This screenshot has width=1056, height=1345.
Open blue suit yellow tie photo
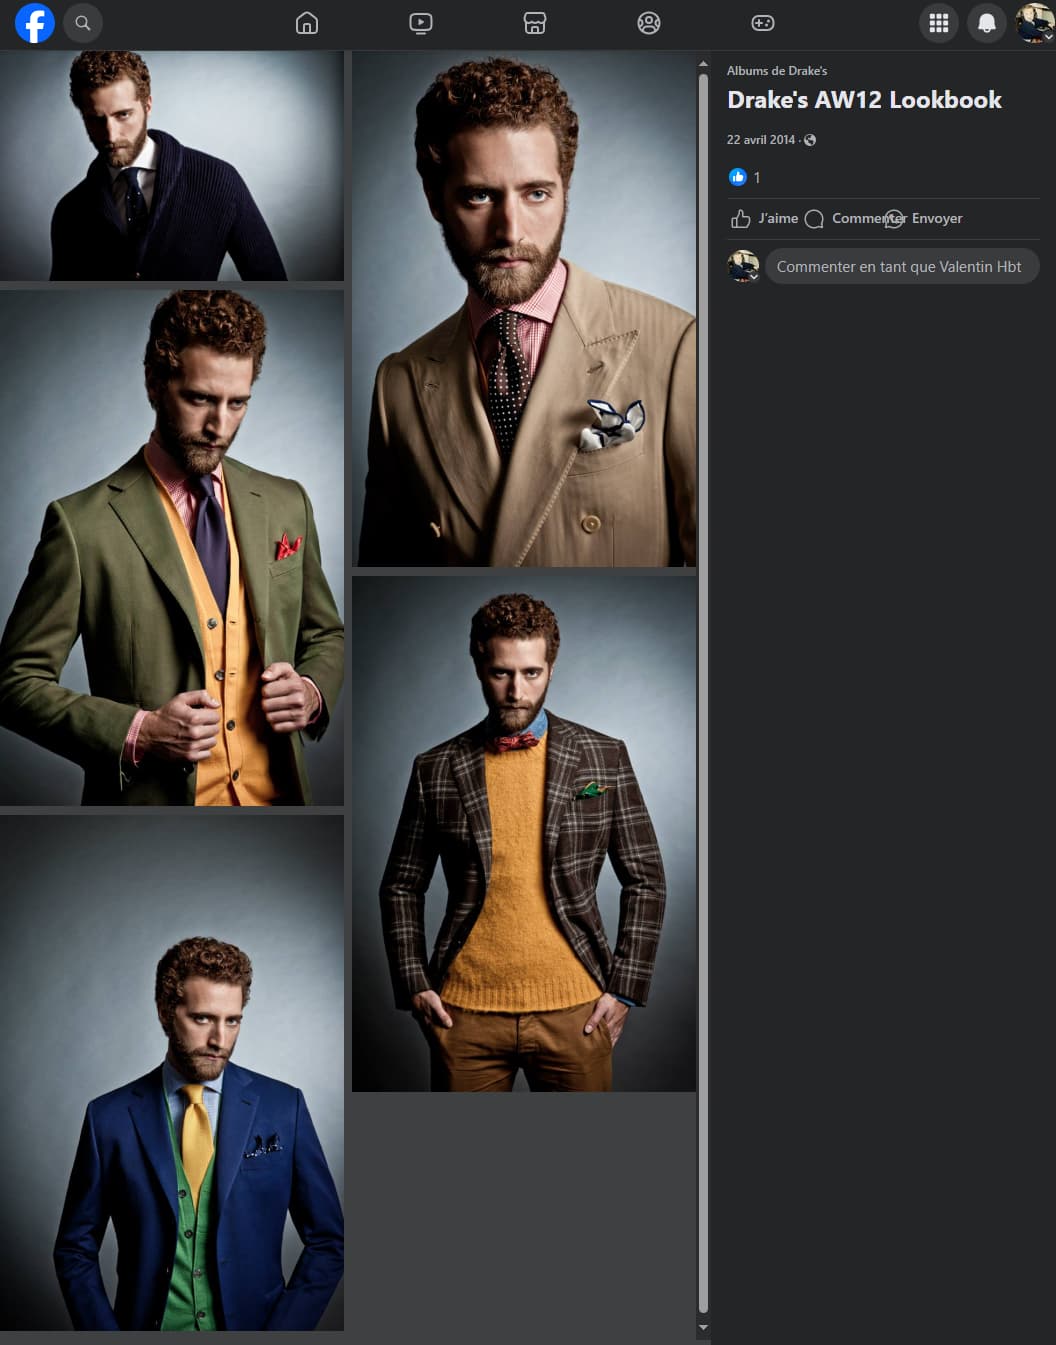pos(172,1073)
